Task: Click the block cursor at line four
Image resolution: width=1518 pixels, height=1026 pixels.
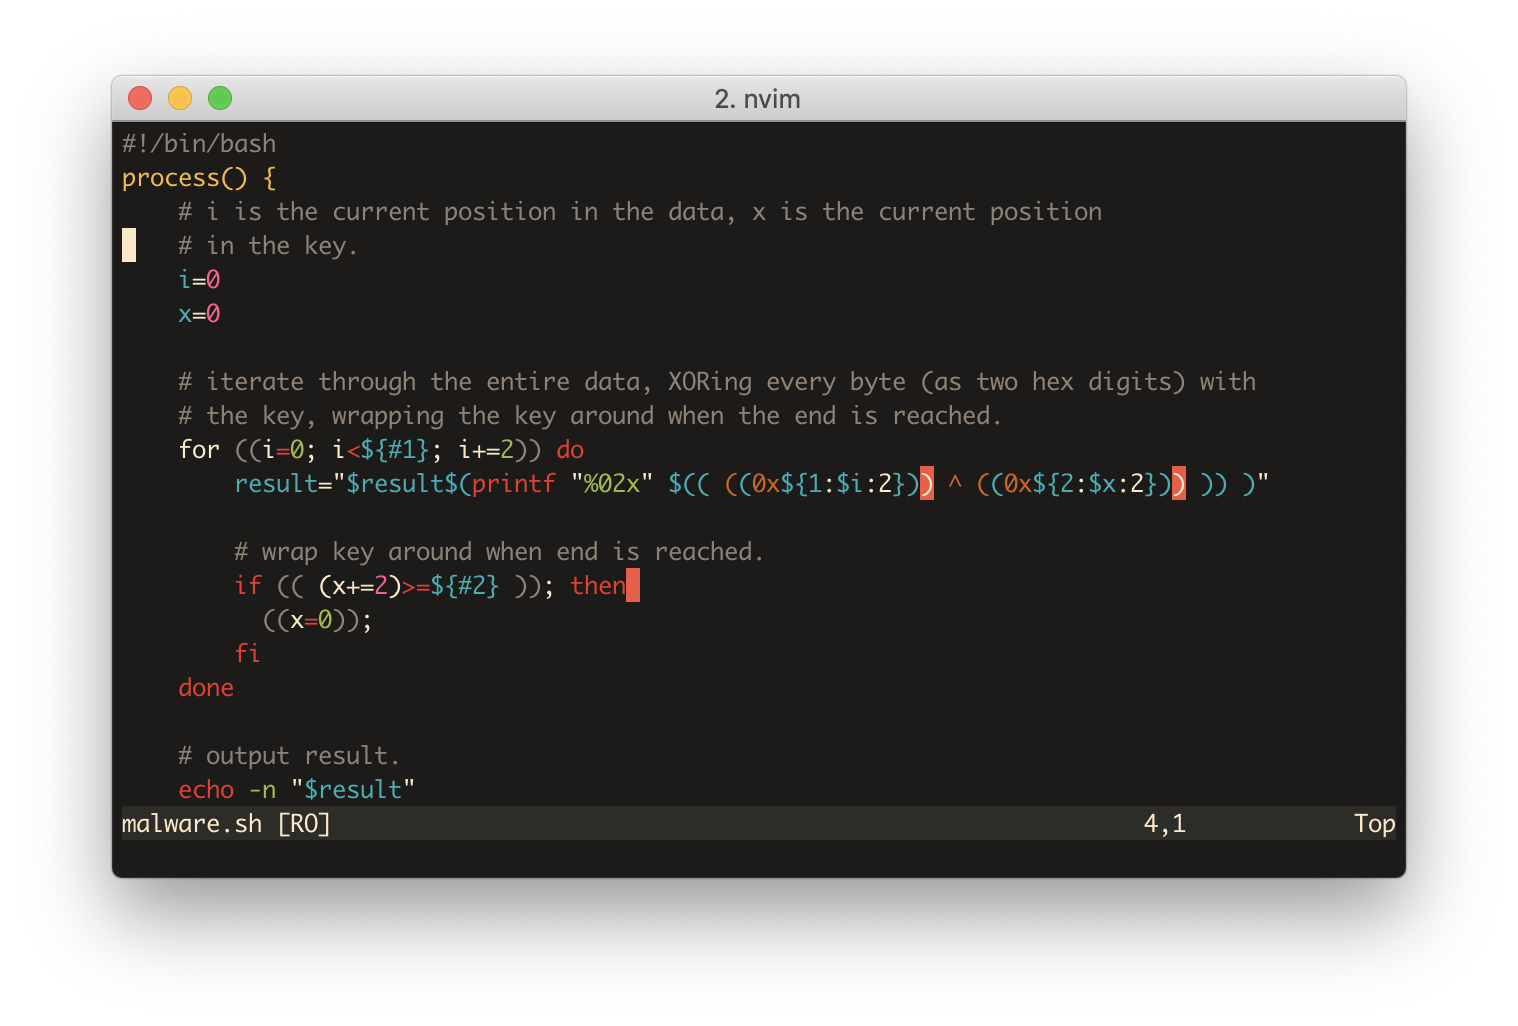Action: coord(129,245)
